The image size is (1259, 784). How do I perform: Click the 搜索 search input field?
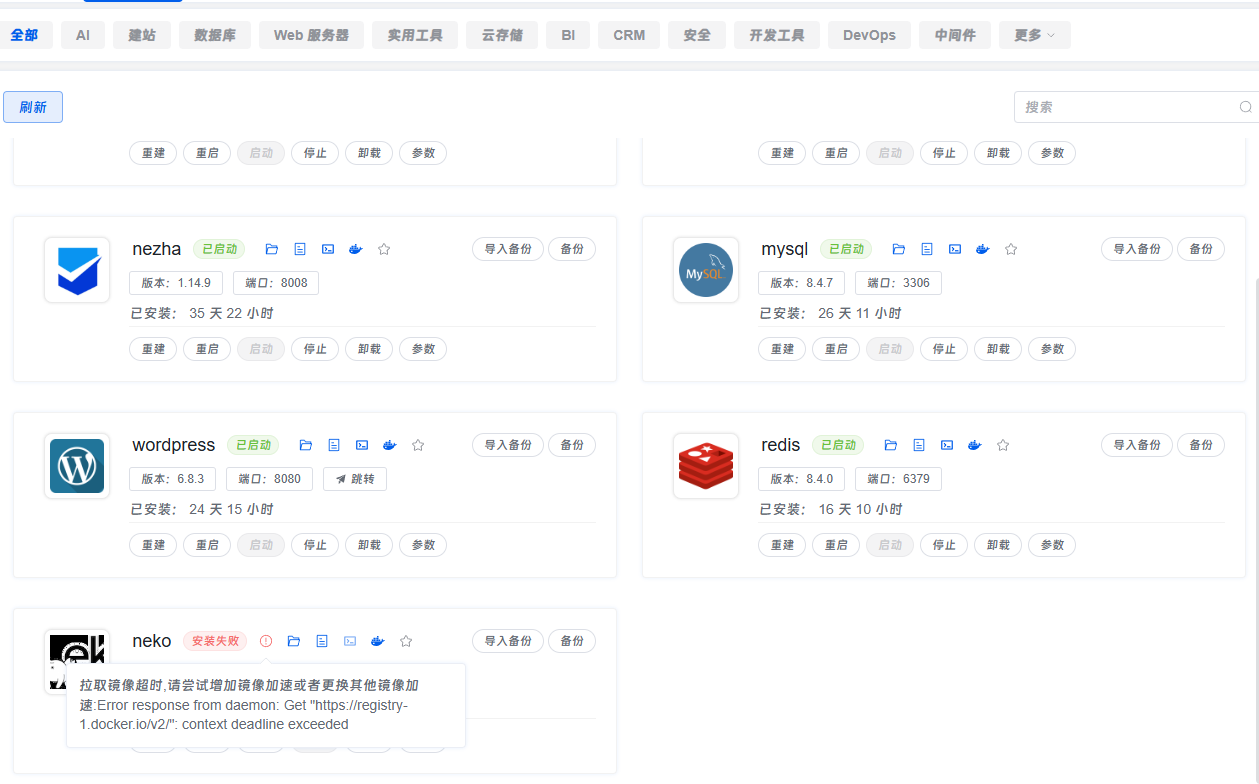pyautogui.click(x=1125, y=107)
